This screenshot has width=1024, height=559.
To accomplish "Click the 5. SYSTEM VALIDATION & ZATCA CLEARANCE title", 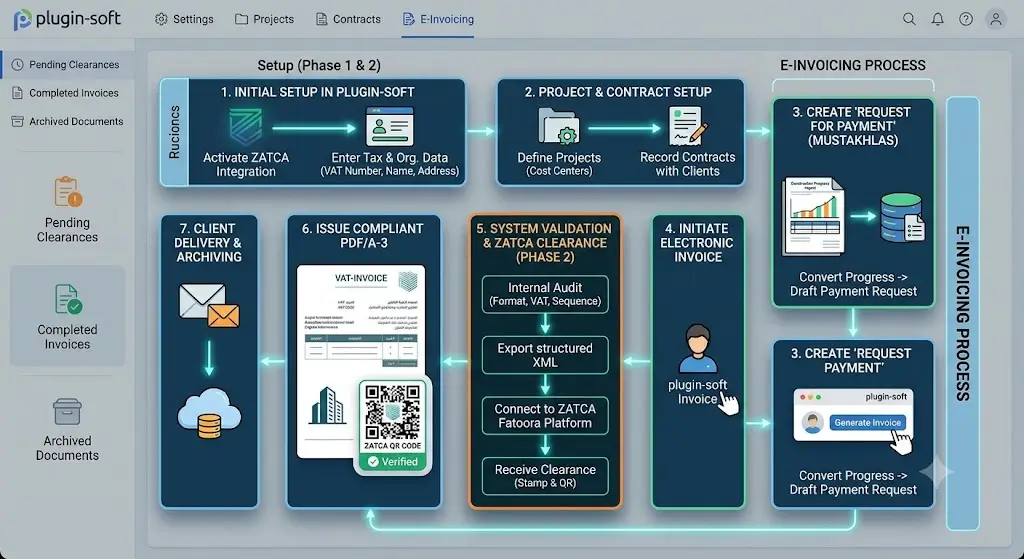I will [x=544, y=243].
